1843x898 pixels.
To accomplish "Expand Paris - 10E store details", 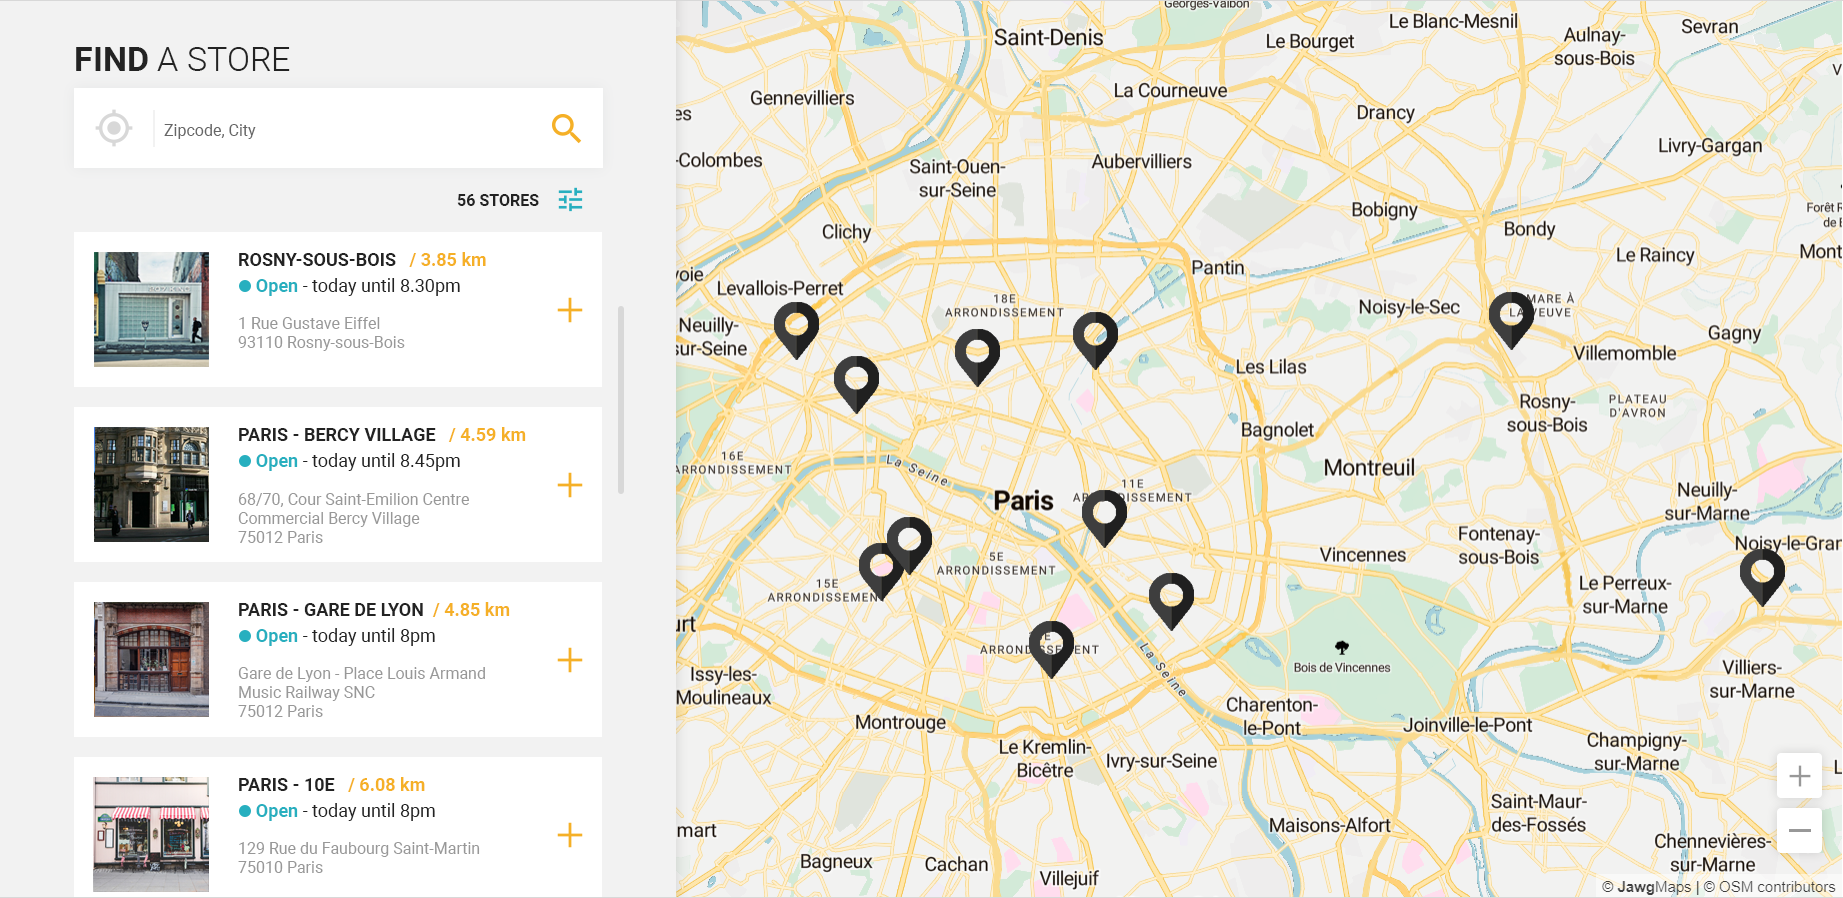I will [570, 835].
